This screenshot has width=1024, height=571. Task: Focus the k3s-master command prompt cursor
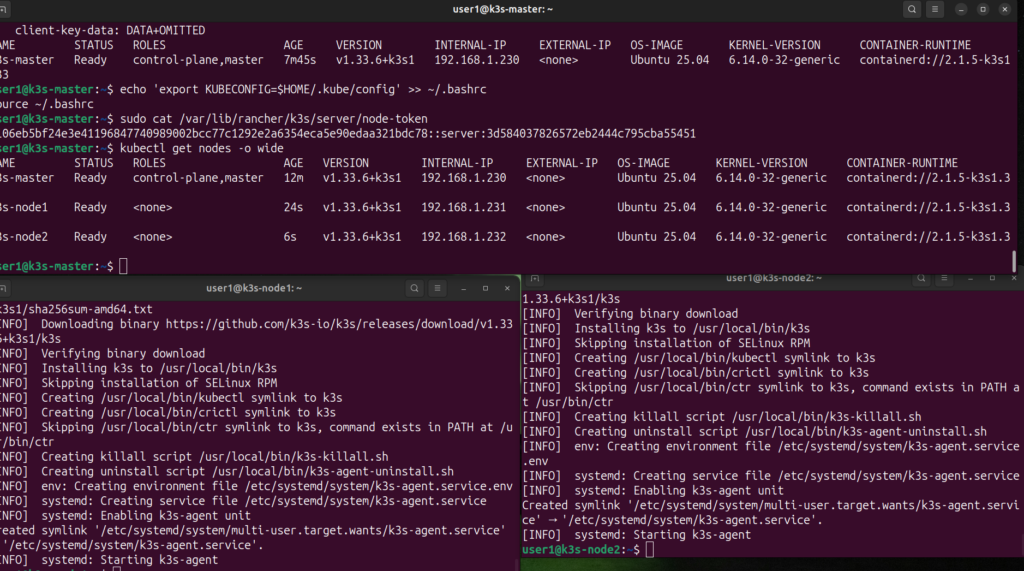tap(123, 266)
